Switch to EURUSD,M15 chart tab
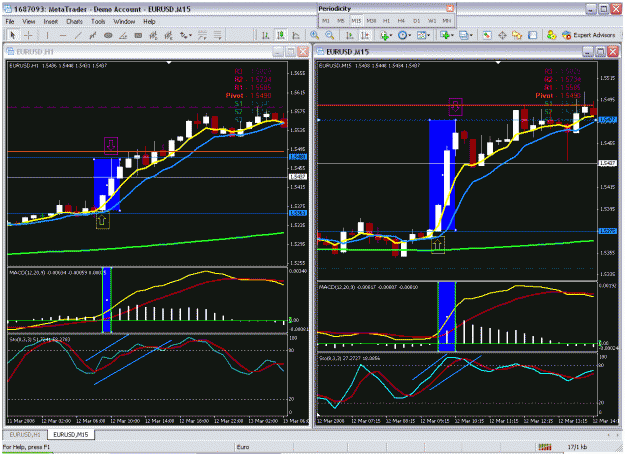 [71, 434]
